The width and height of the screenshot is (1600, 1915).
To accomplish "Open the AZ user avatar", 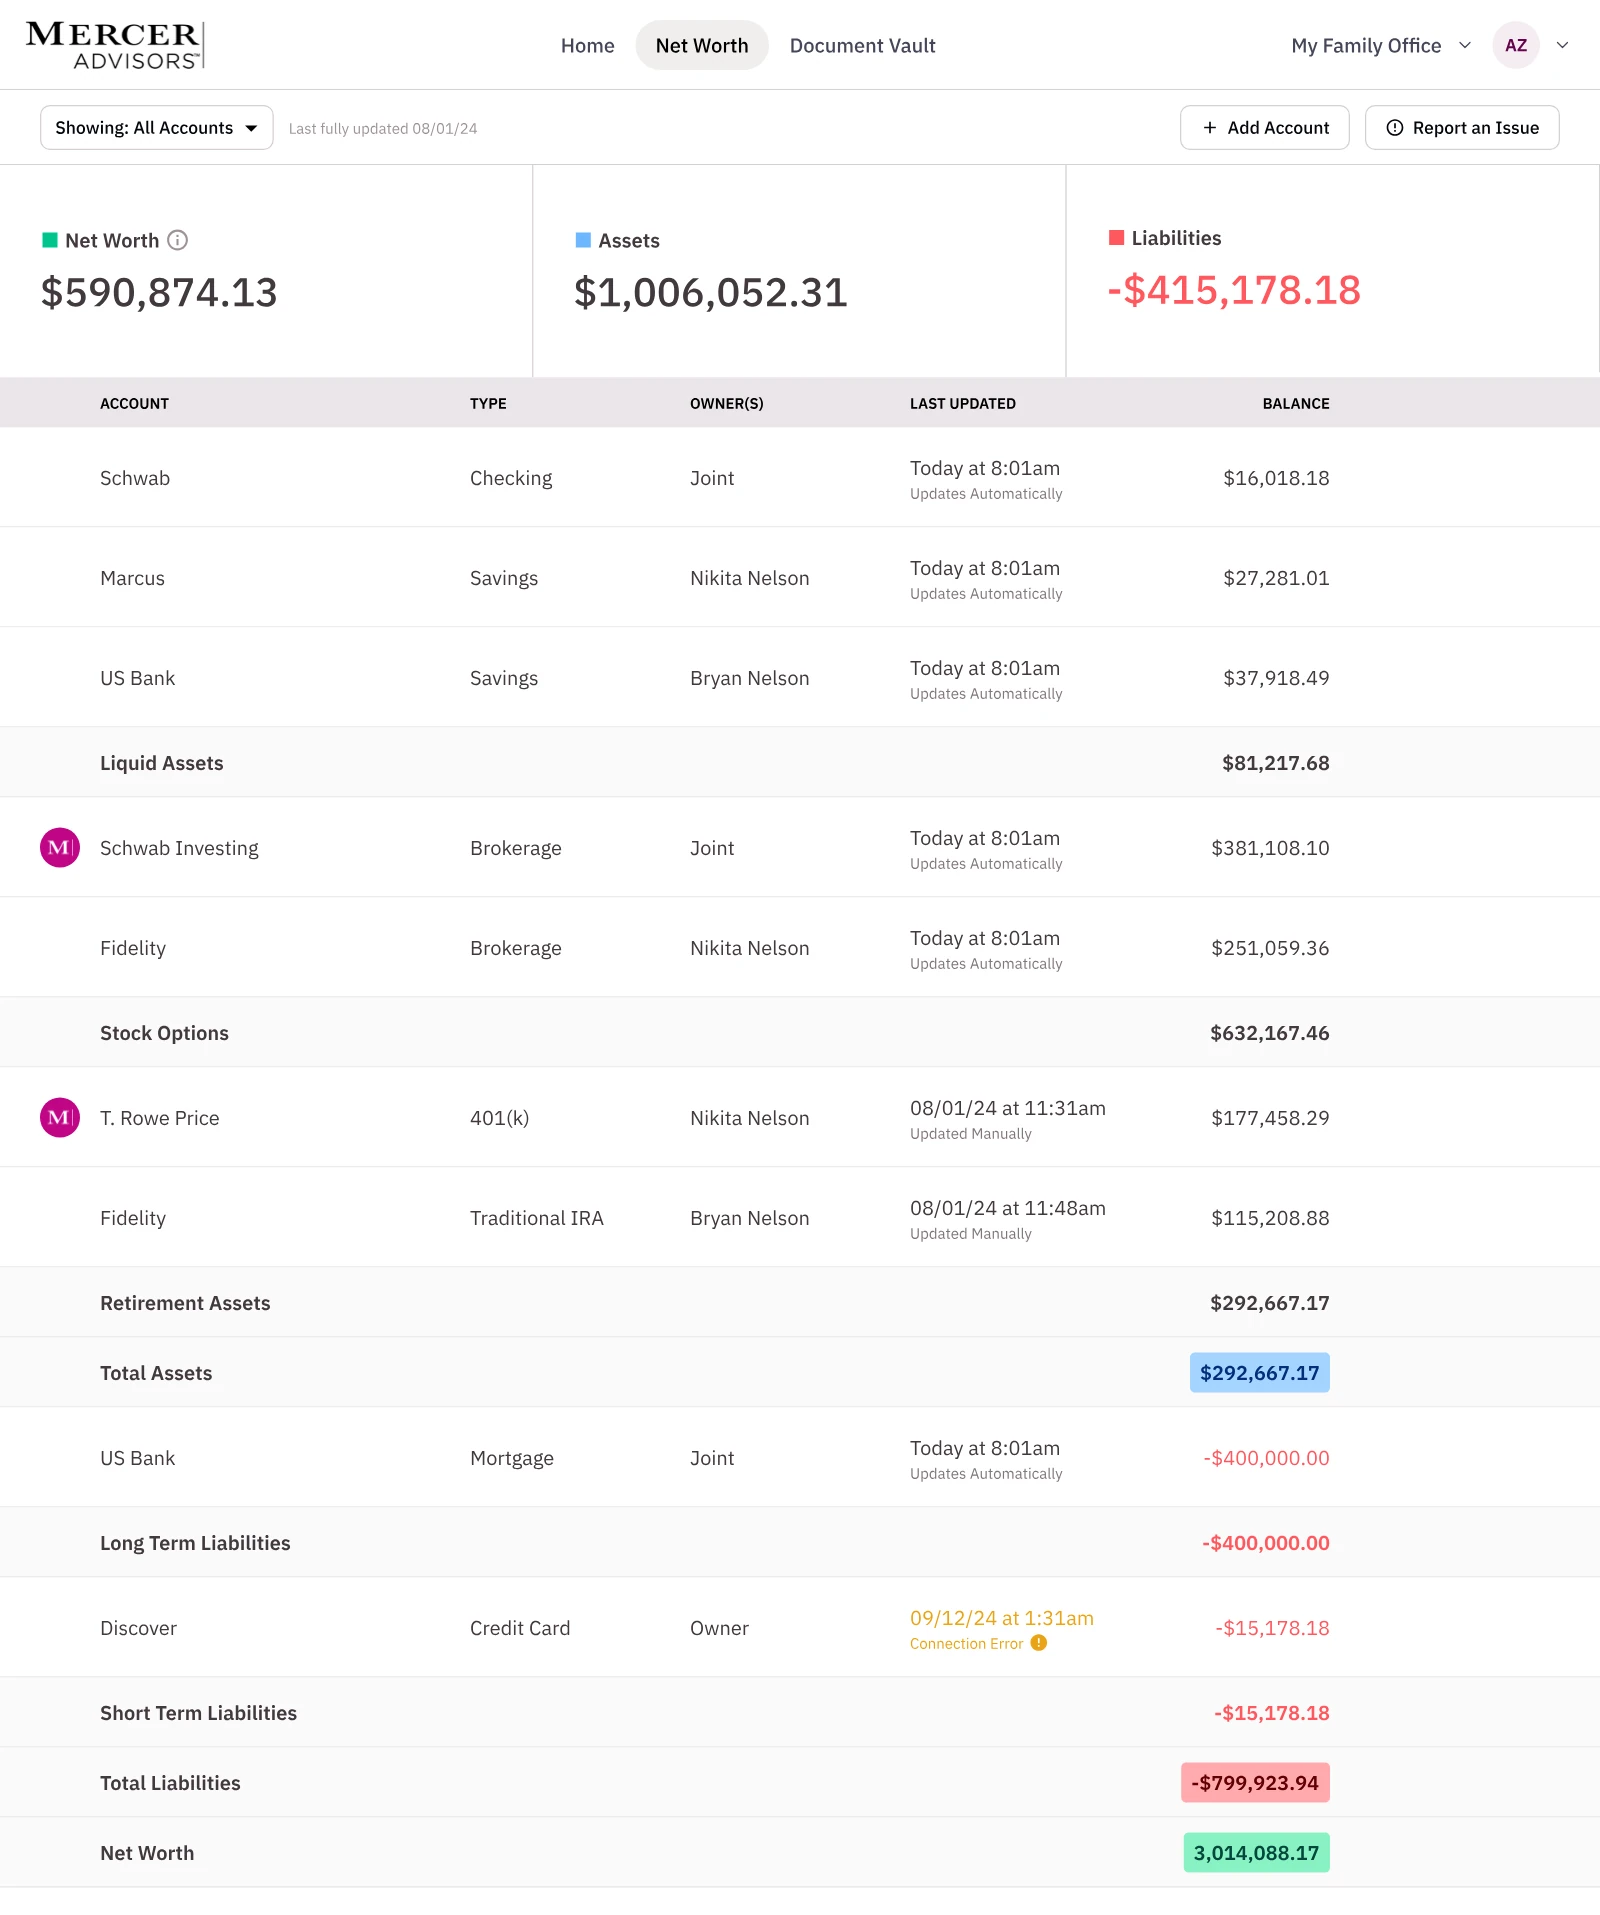I will (x=1516, y=45).
